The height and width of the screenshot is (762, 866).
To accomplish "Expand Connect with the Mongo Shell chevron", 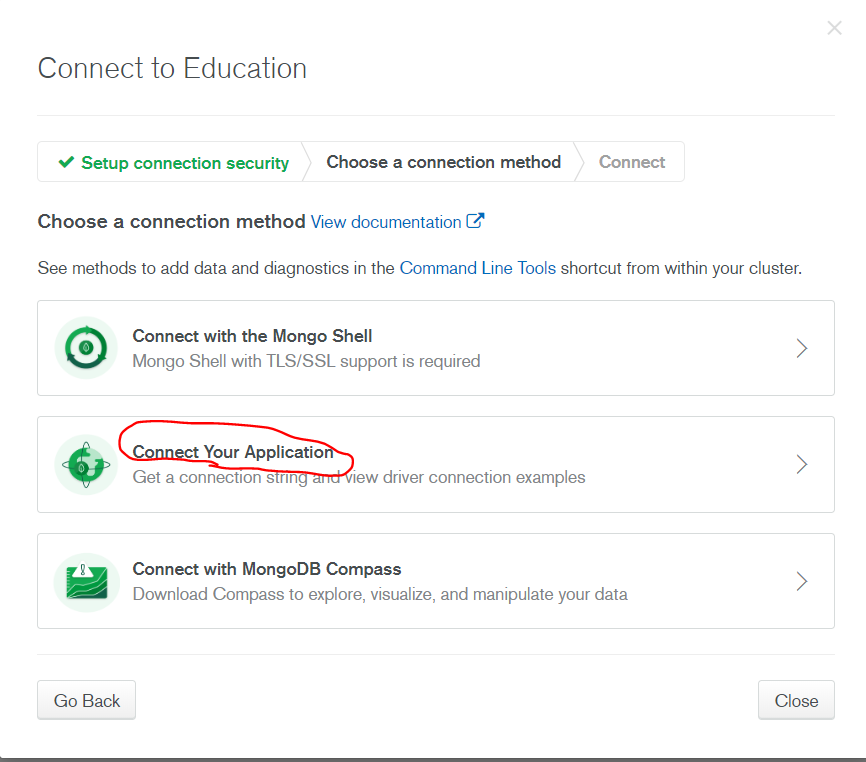I will [x=802, y=348].
